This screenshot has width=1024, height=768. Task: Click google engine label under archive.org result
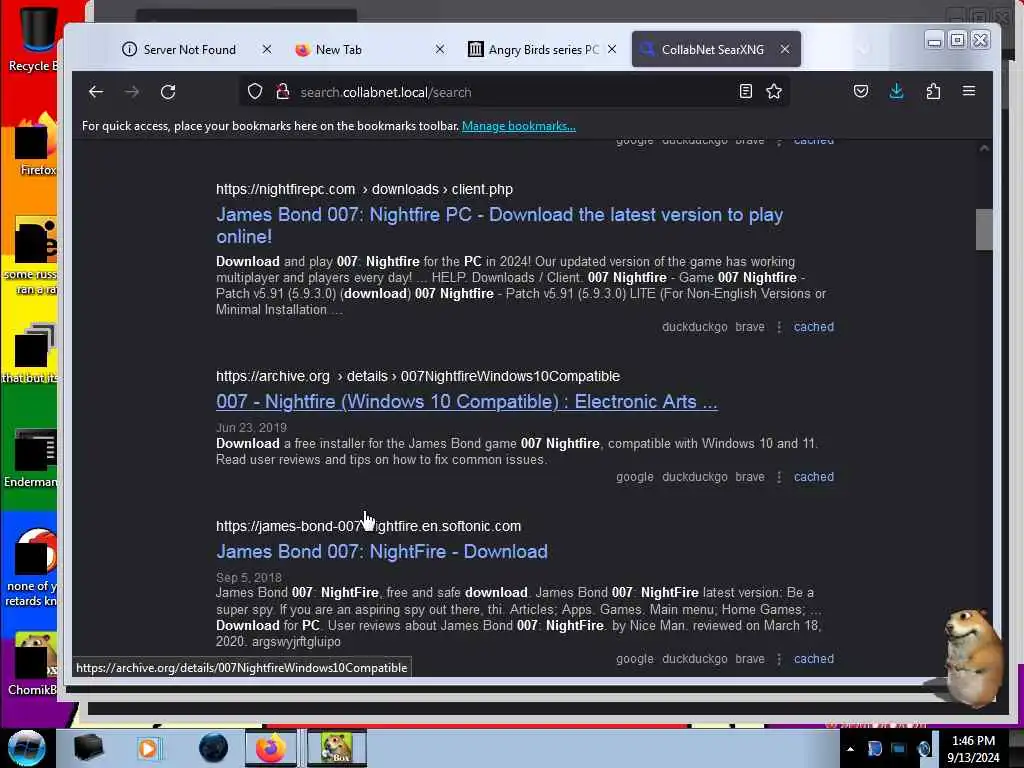coord(635,477)
